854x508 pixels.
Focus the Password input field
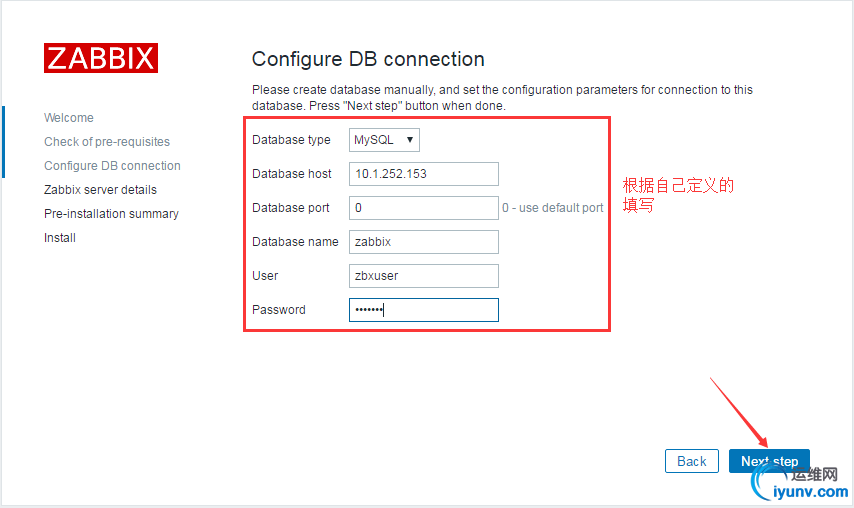(x=424, y=310)
